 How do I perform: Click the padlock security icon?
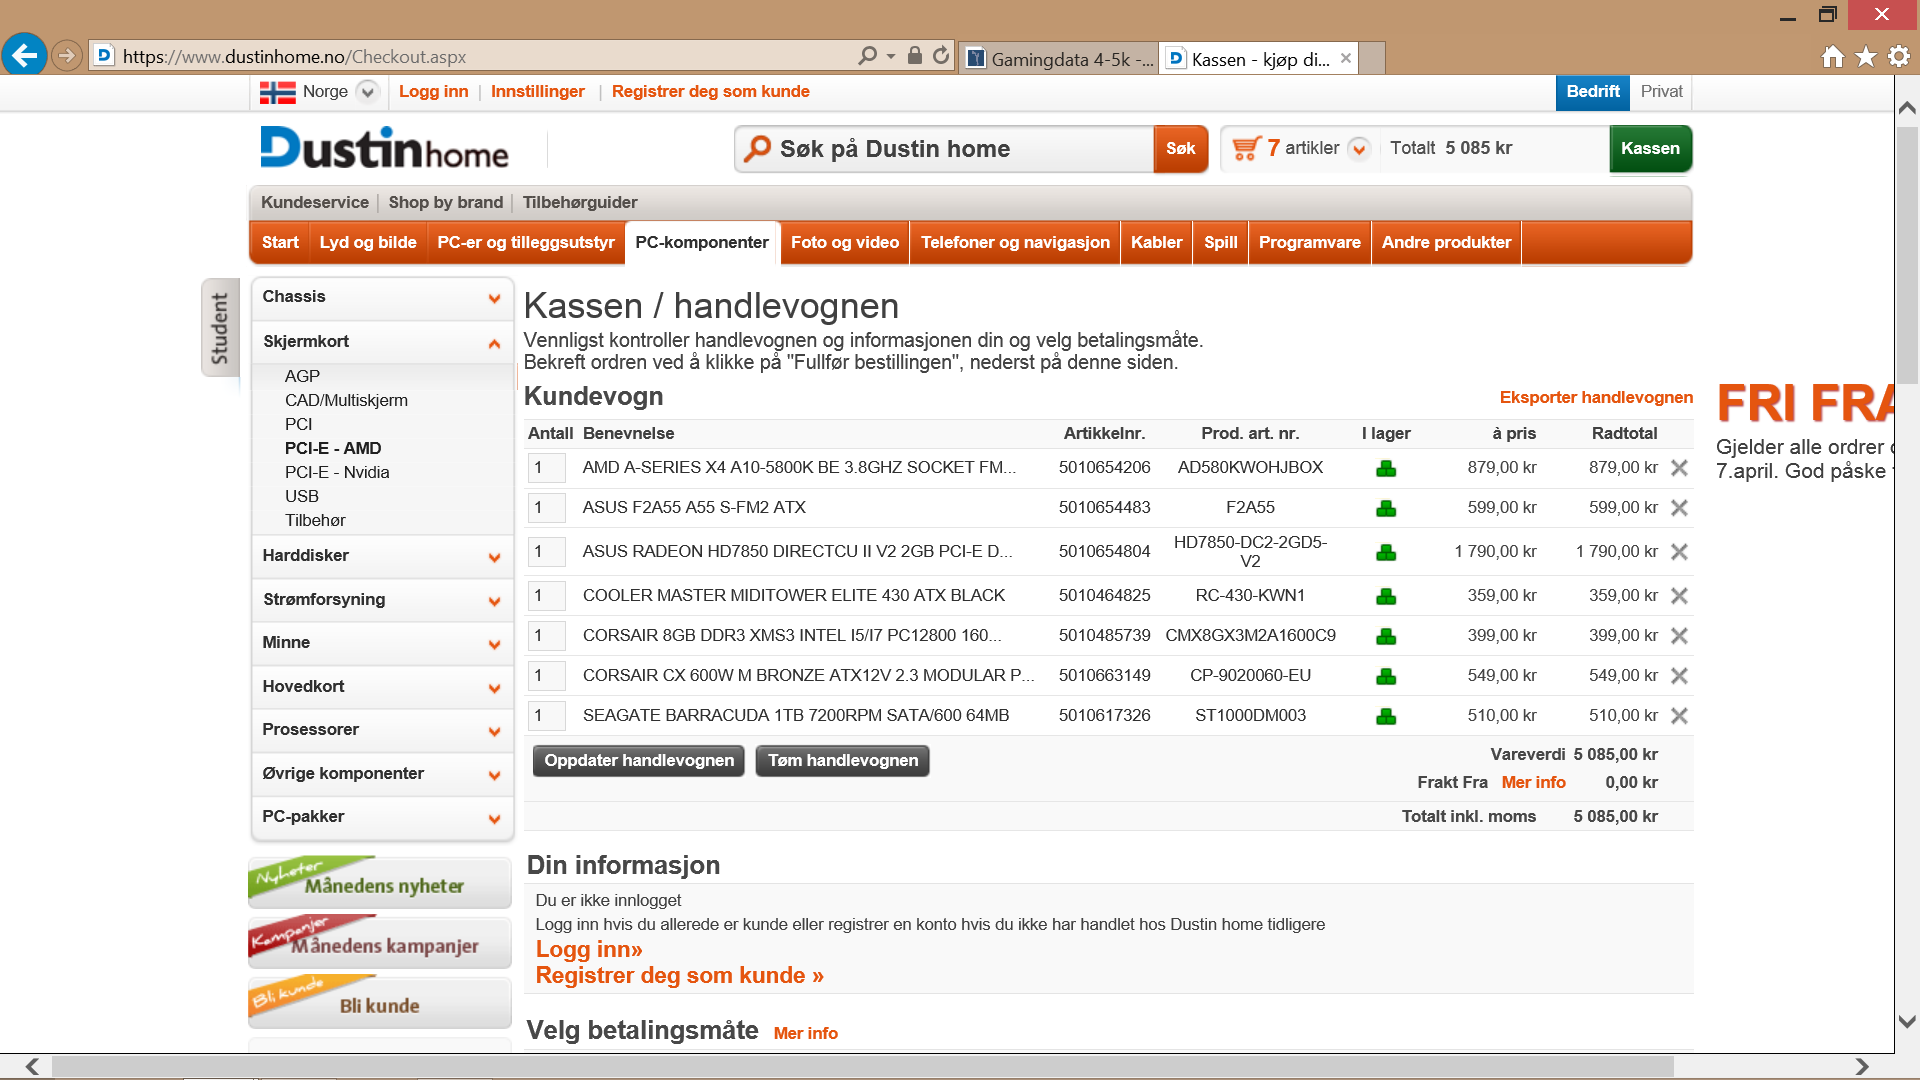(914, 56)
